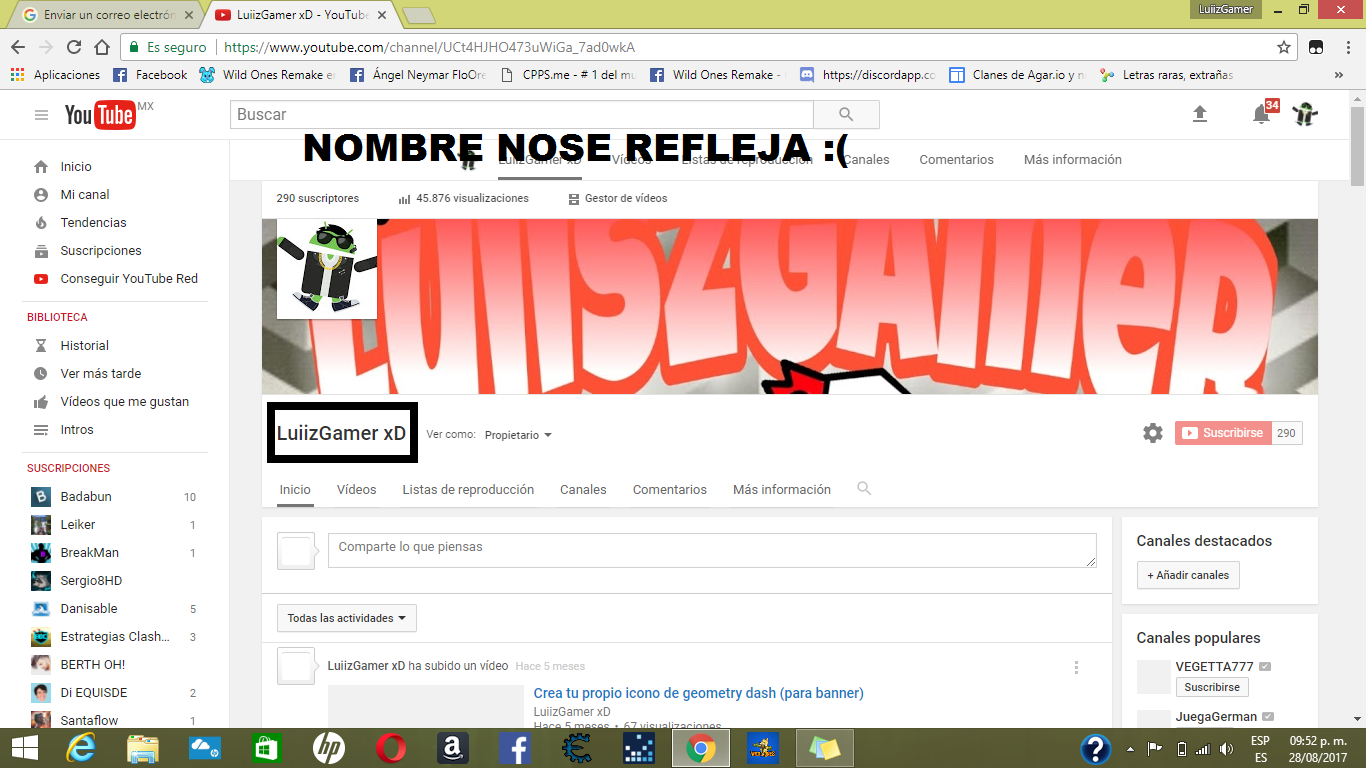Open the Facebook bookmark
1366x768 pixels.
coord(150,75)
